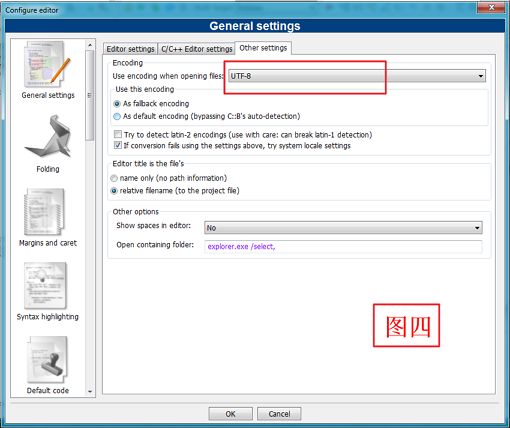Viewport: 510px width, 428px height.
Task: Expand the 'Show spaces in editor' dropdown
Action: coord(343,228)
